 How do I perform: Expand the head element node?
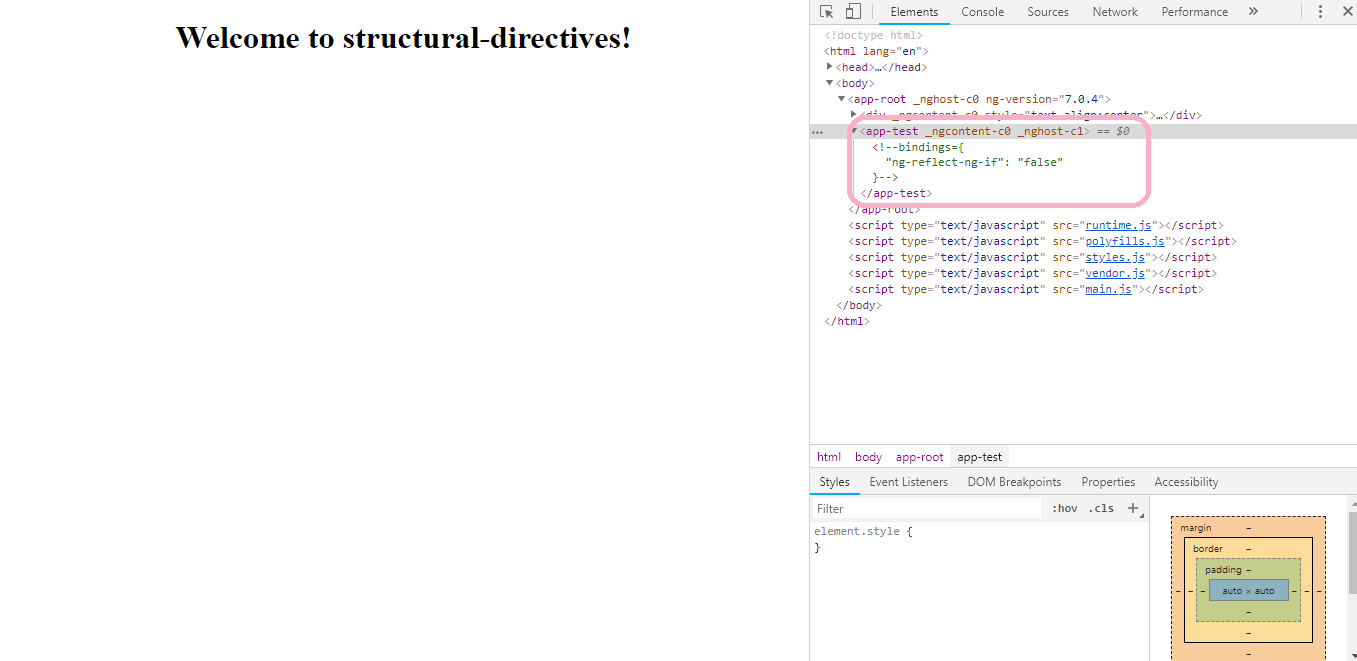tap(830, 67)
